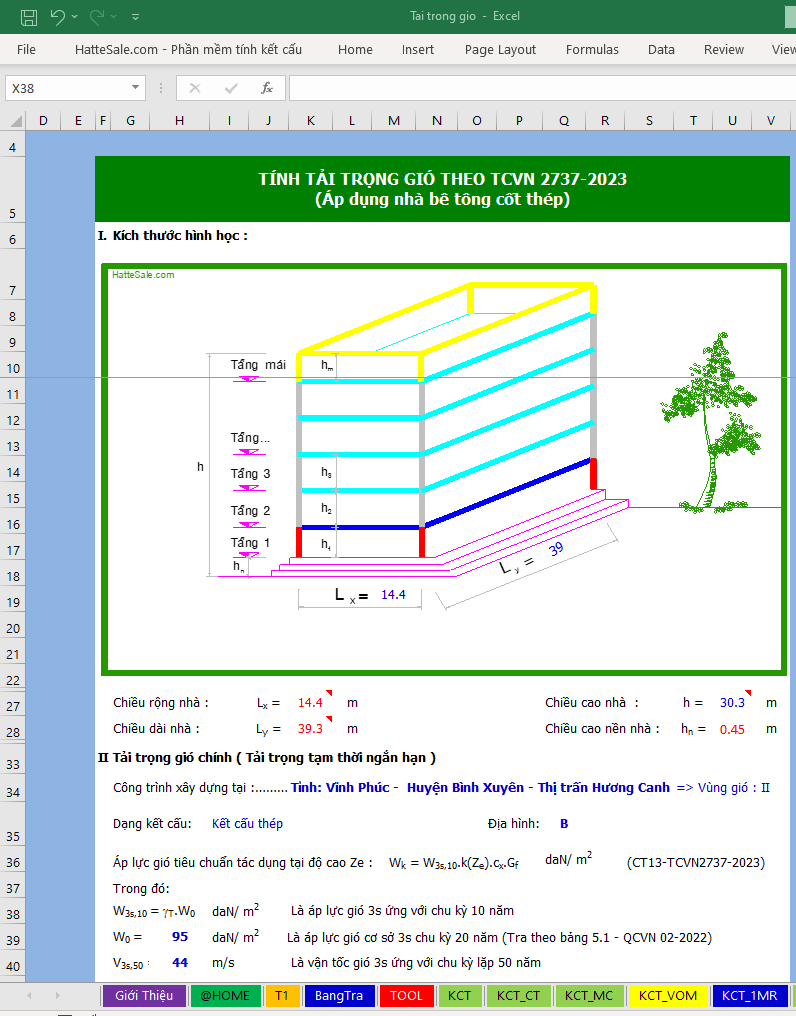Click the Redo arrow icon

pyautogui.click(x=97, y=17)
